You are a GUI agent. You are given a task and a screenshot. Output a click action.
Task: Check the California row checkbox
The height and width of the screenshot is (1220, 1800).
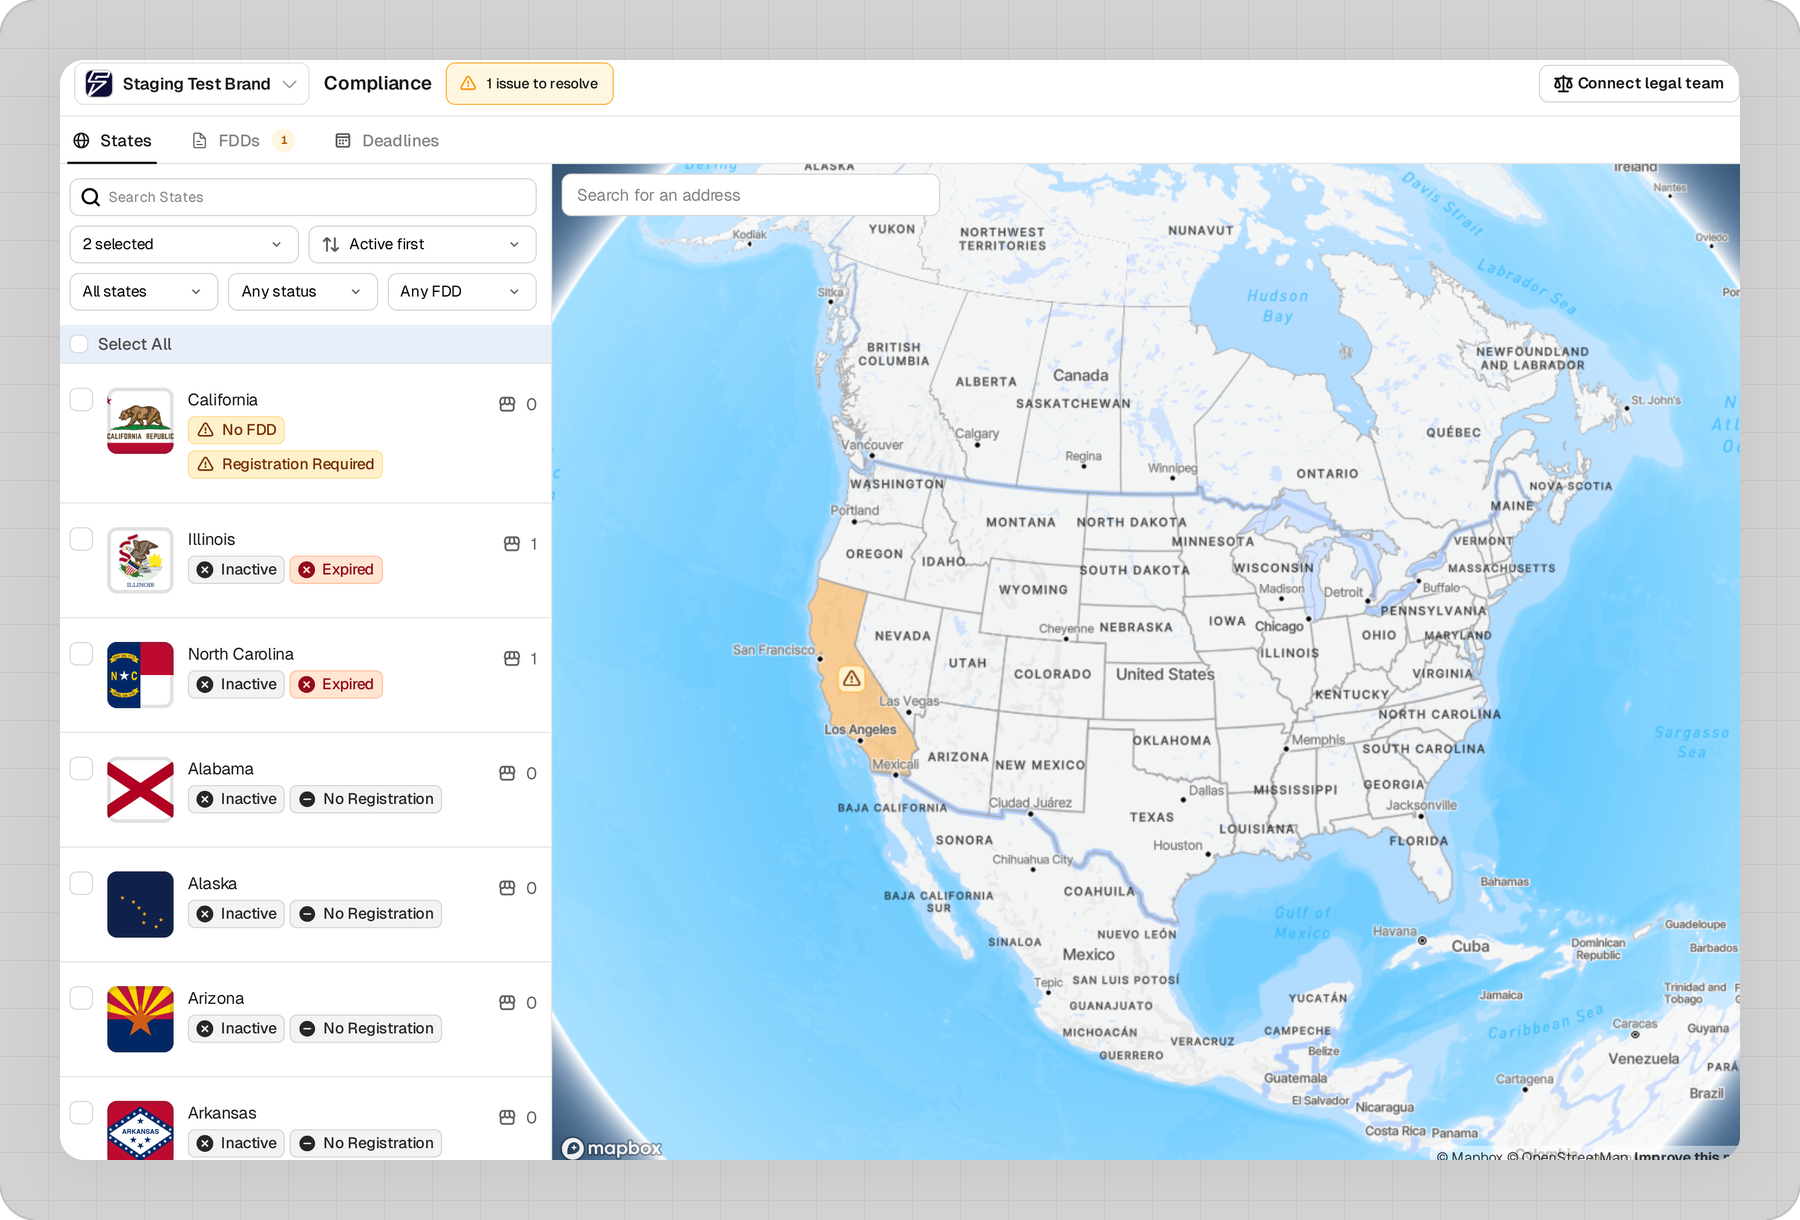coord(82,400)
